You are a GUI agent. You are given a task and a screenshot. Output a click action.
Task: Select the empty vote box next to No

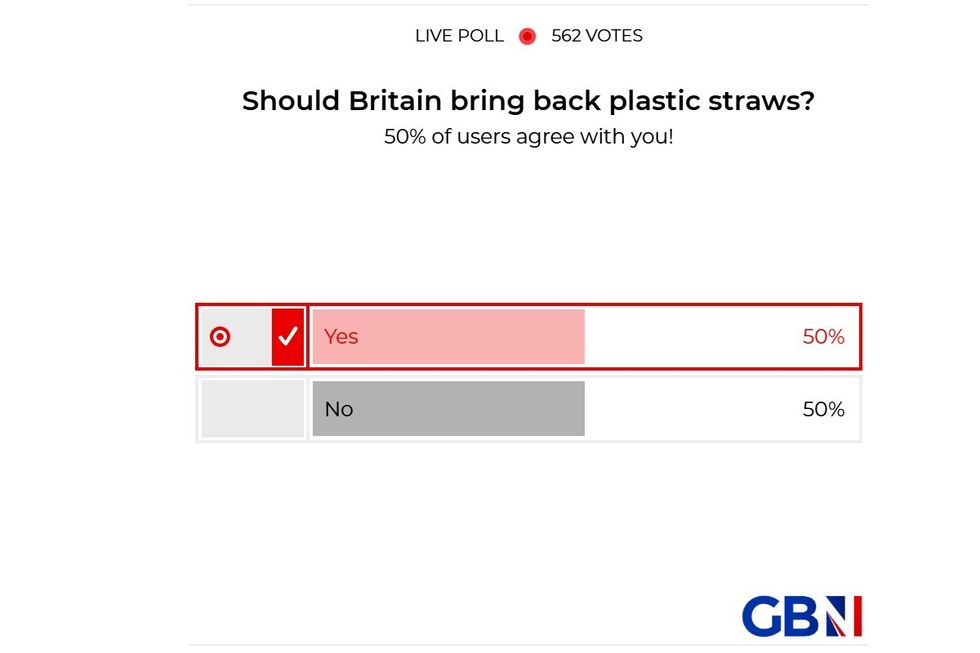pyautogui.click(x=252, y=408)
